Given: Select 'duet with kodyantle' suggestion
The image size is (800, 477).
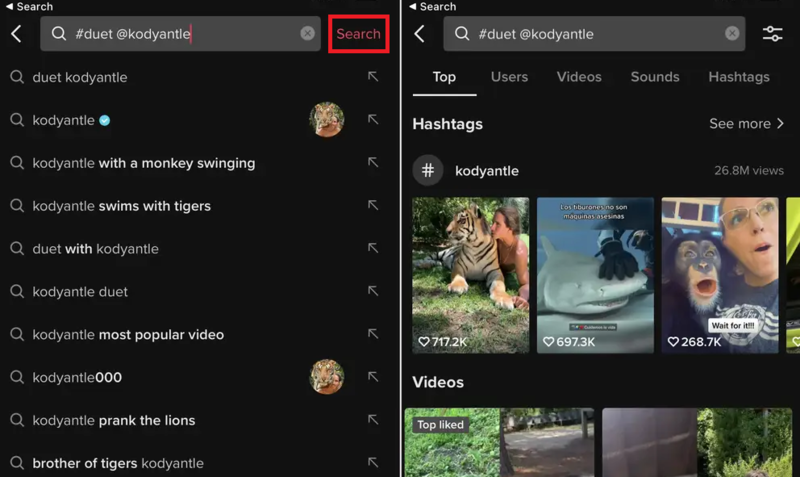Looking at the screenshot, I should click(95, 249).
